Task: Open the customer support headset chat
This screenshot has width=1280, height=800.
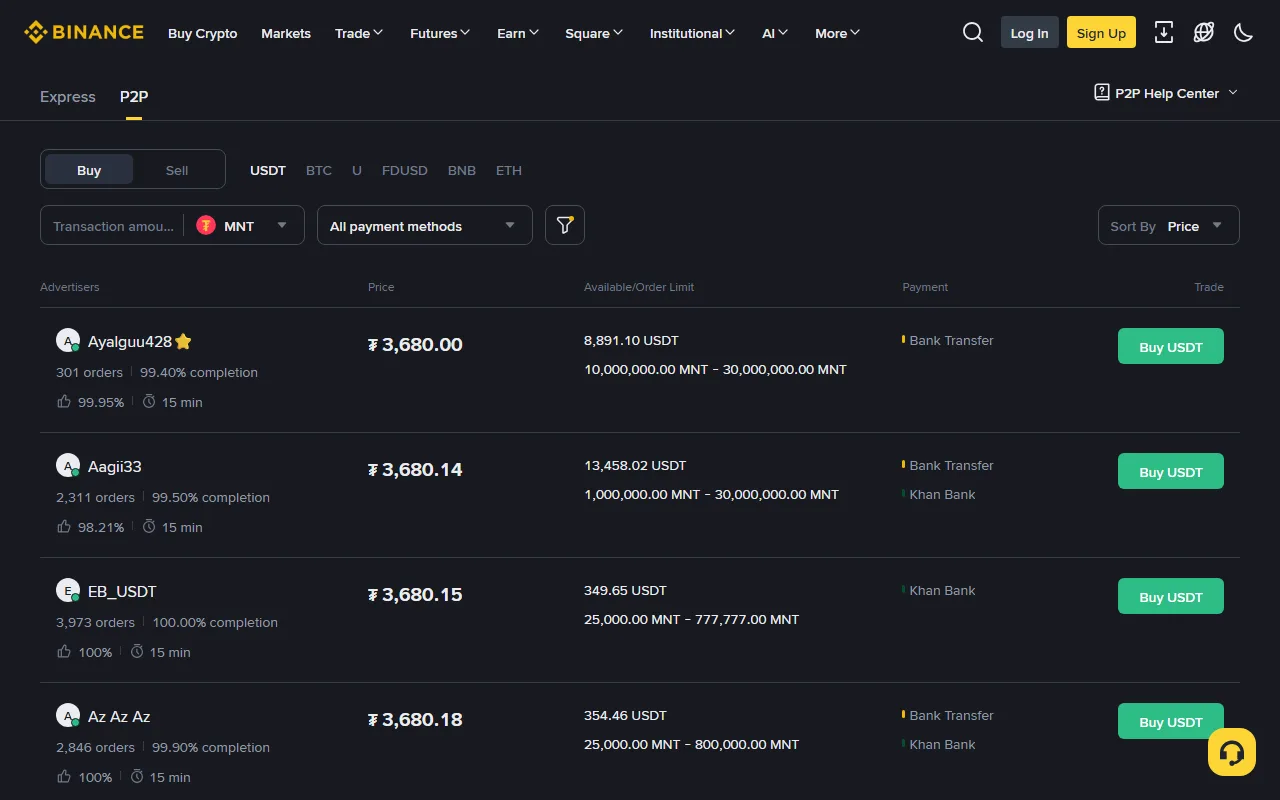Action: point(1232,752)
